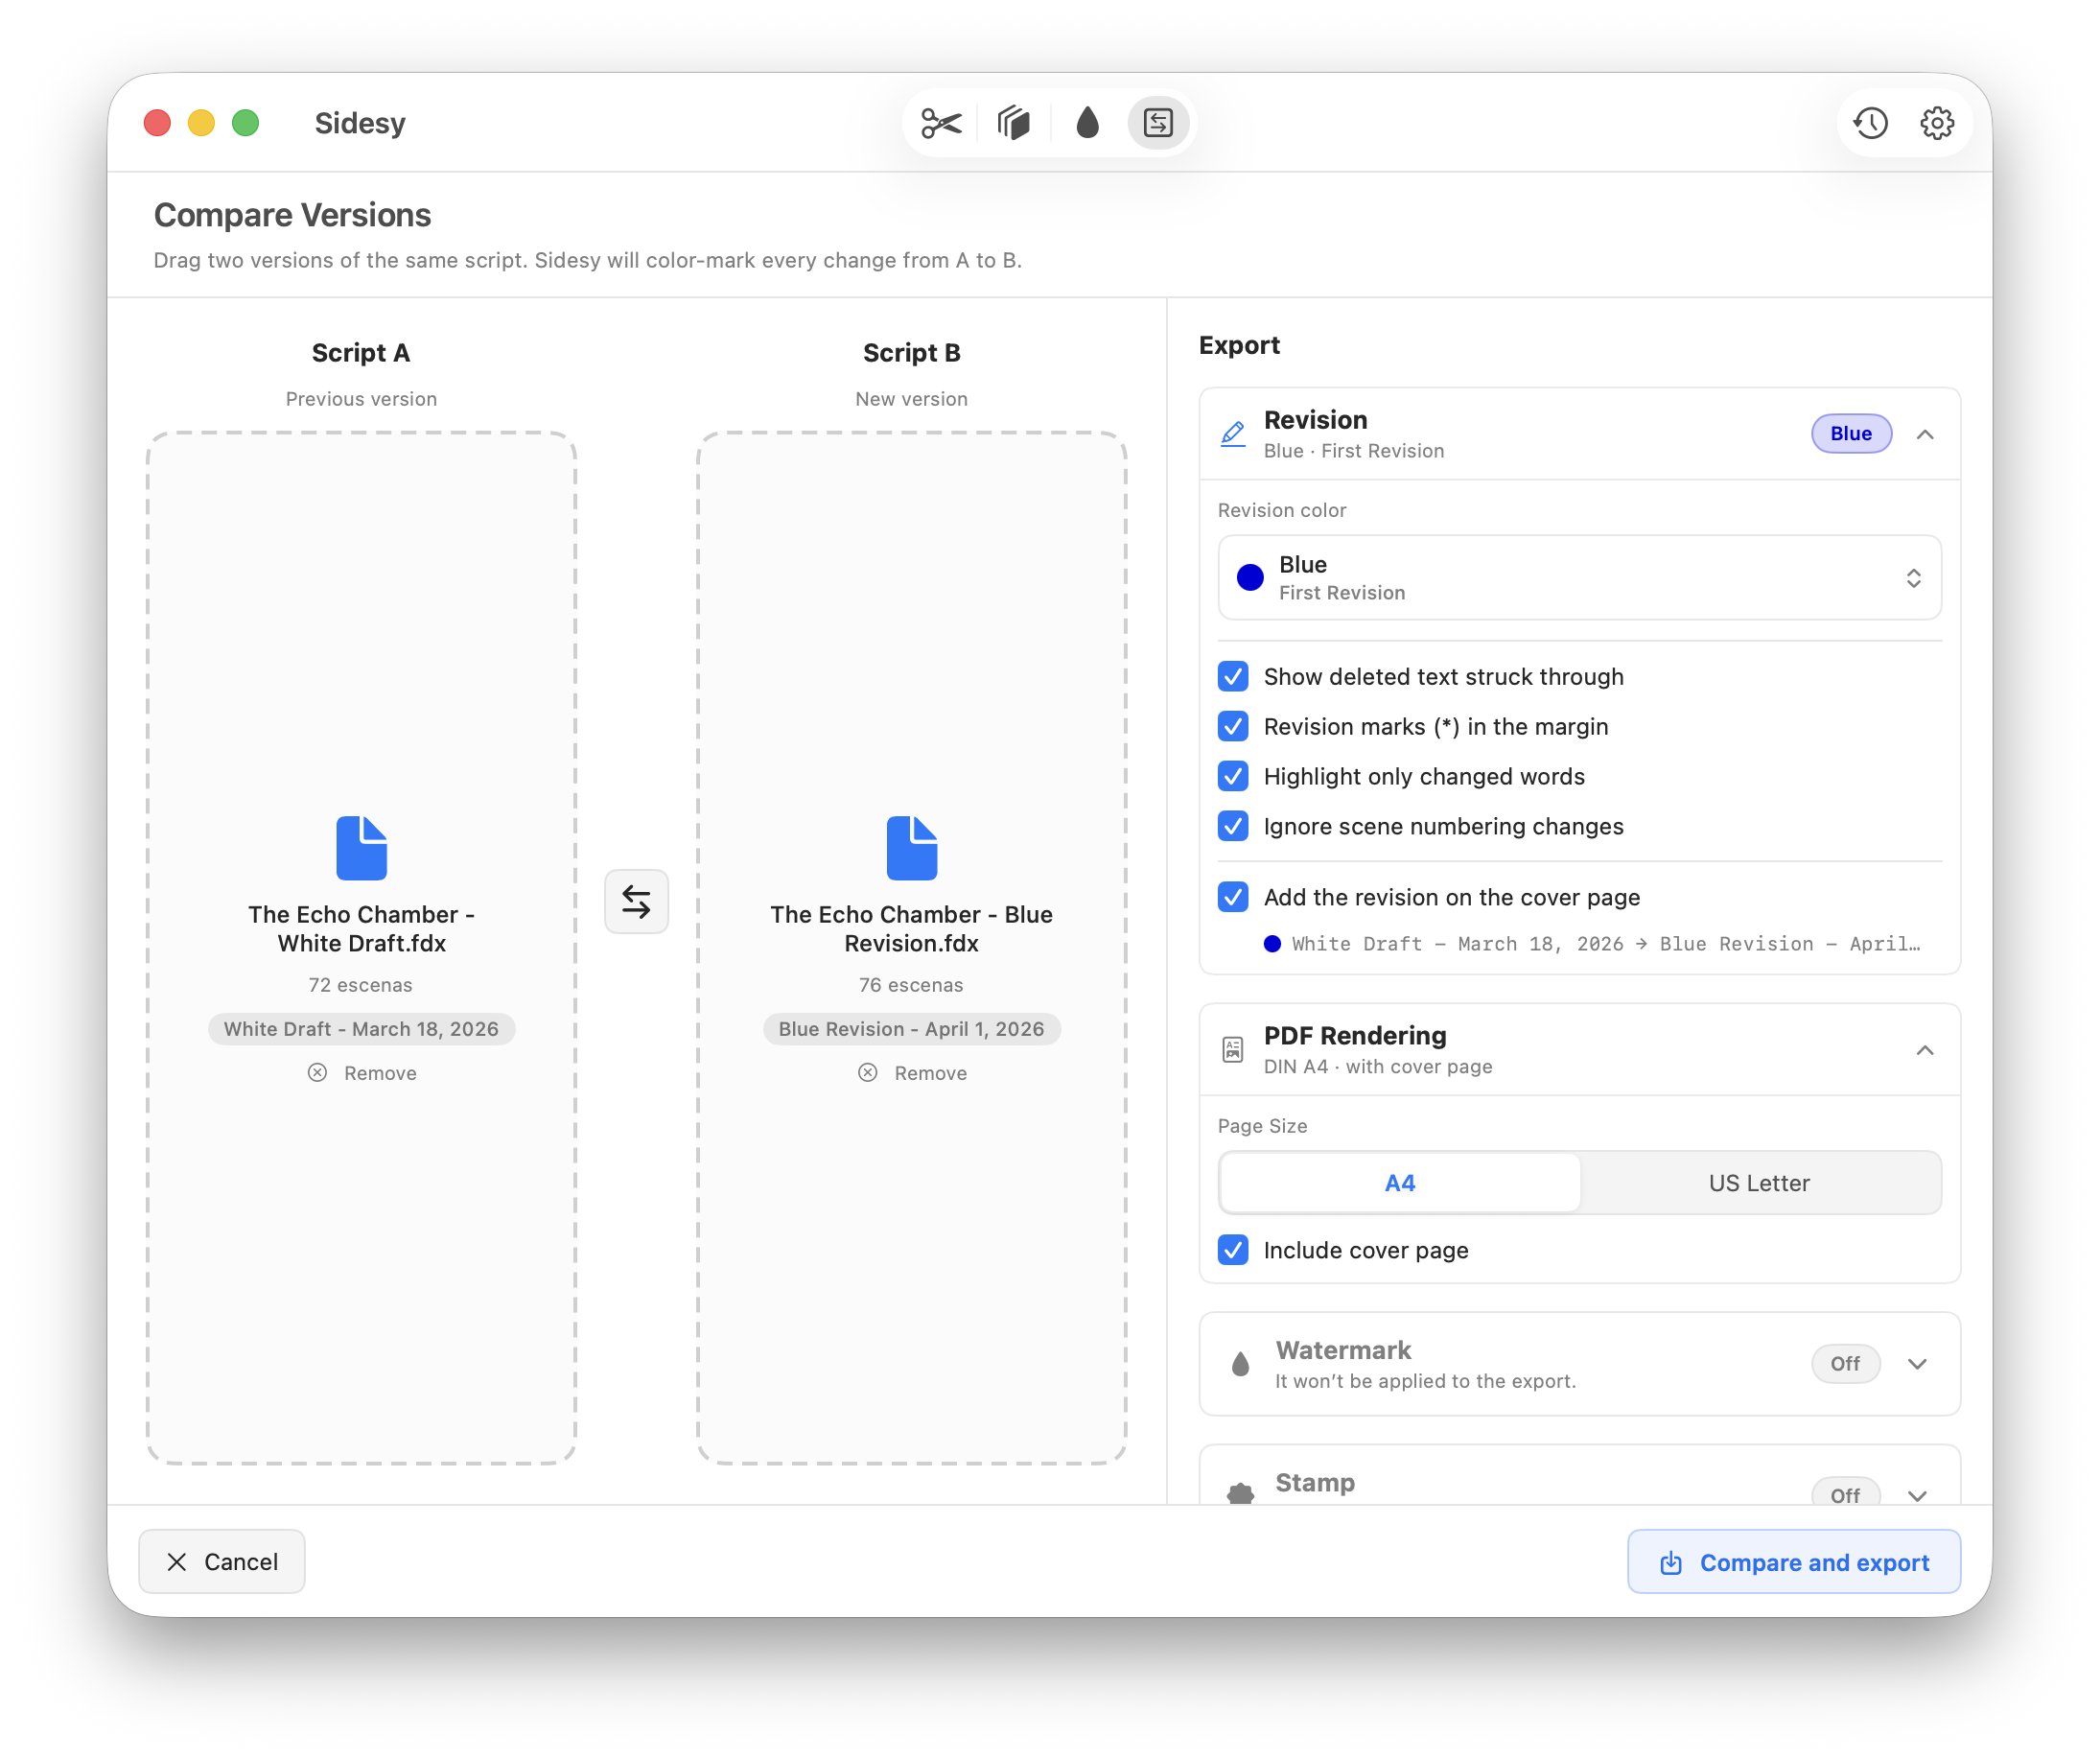2100x1759 pixels.
Task: Click the 'Previous version' label
Action: tap(361, 399)
